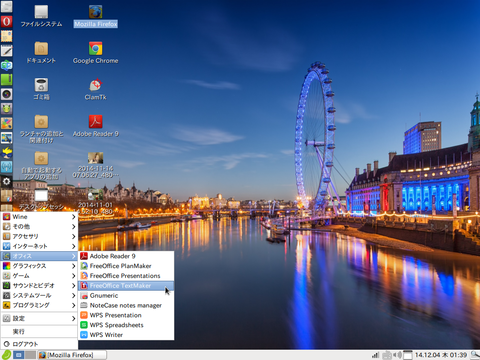Launch the yellow-haired mascot dock icon
This screenshot has height=360, width=480.
click(6, 152)
